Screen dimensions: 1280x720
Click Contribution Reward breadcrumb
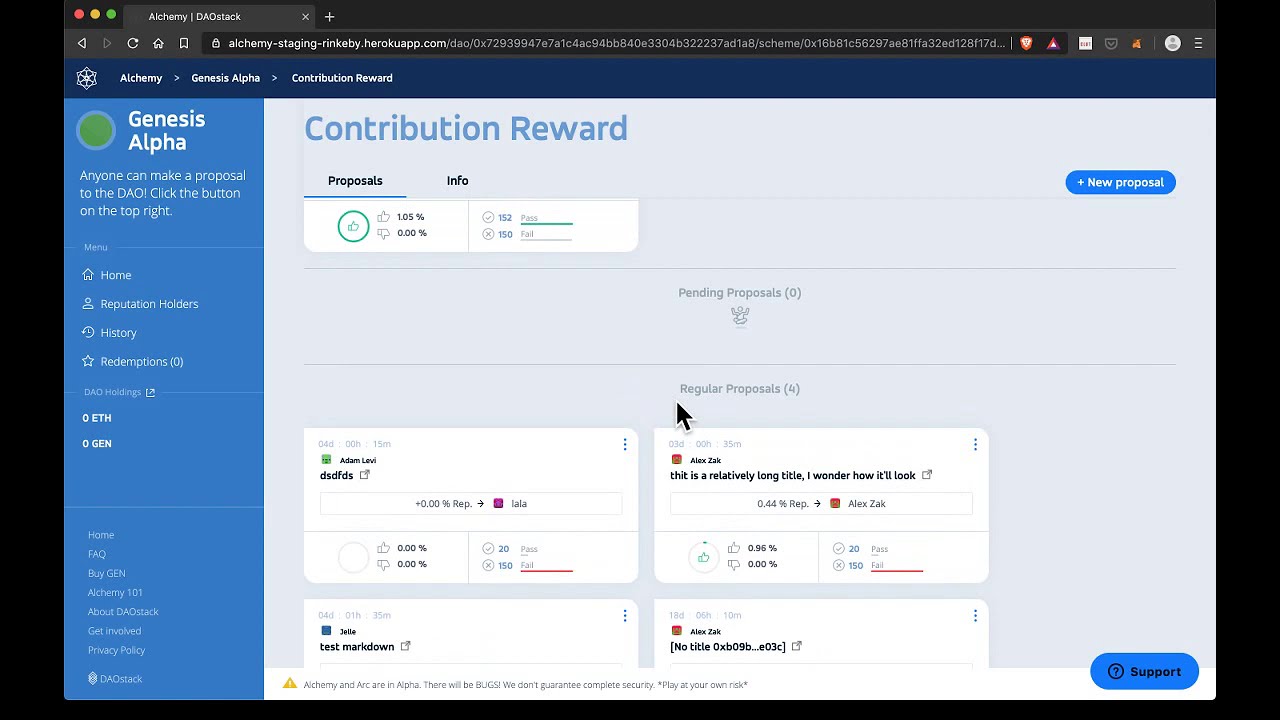click(x=342, y=78)
